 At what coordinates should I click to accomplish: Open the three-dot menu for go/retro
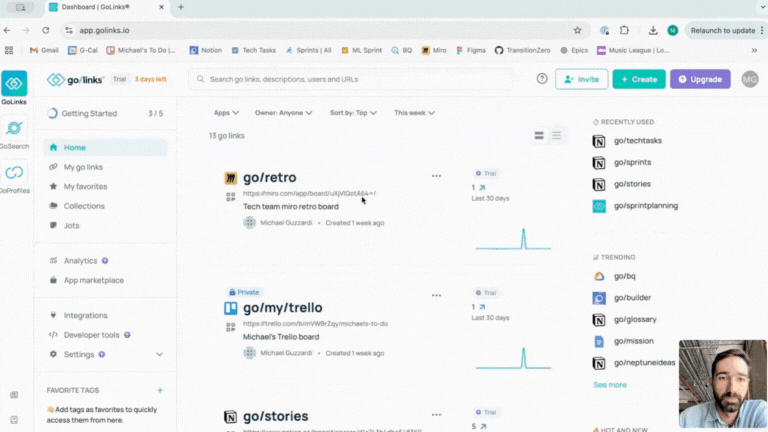tap(436, 176)
